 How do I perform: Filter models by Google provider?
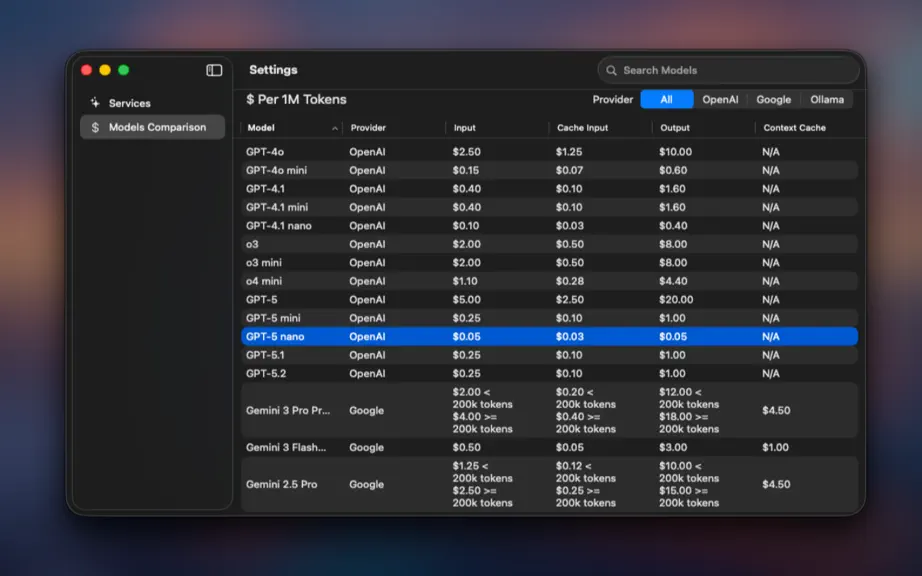[773, 99]
